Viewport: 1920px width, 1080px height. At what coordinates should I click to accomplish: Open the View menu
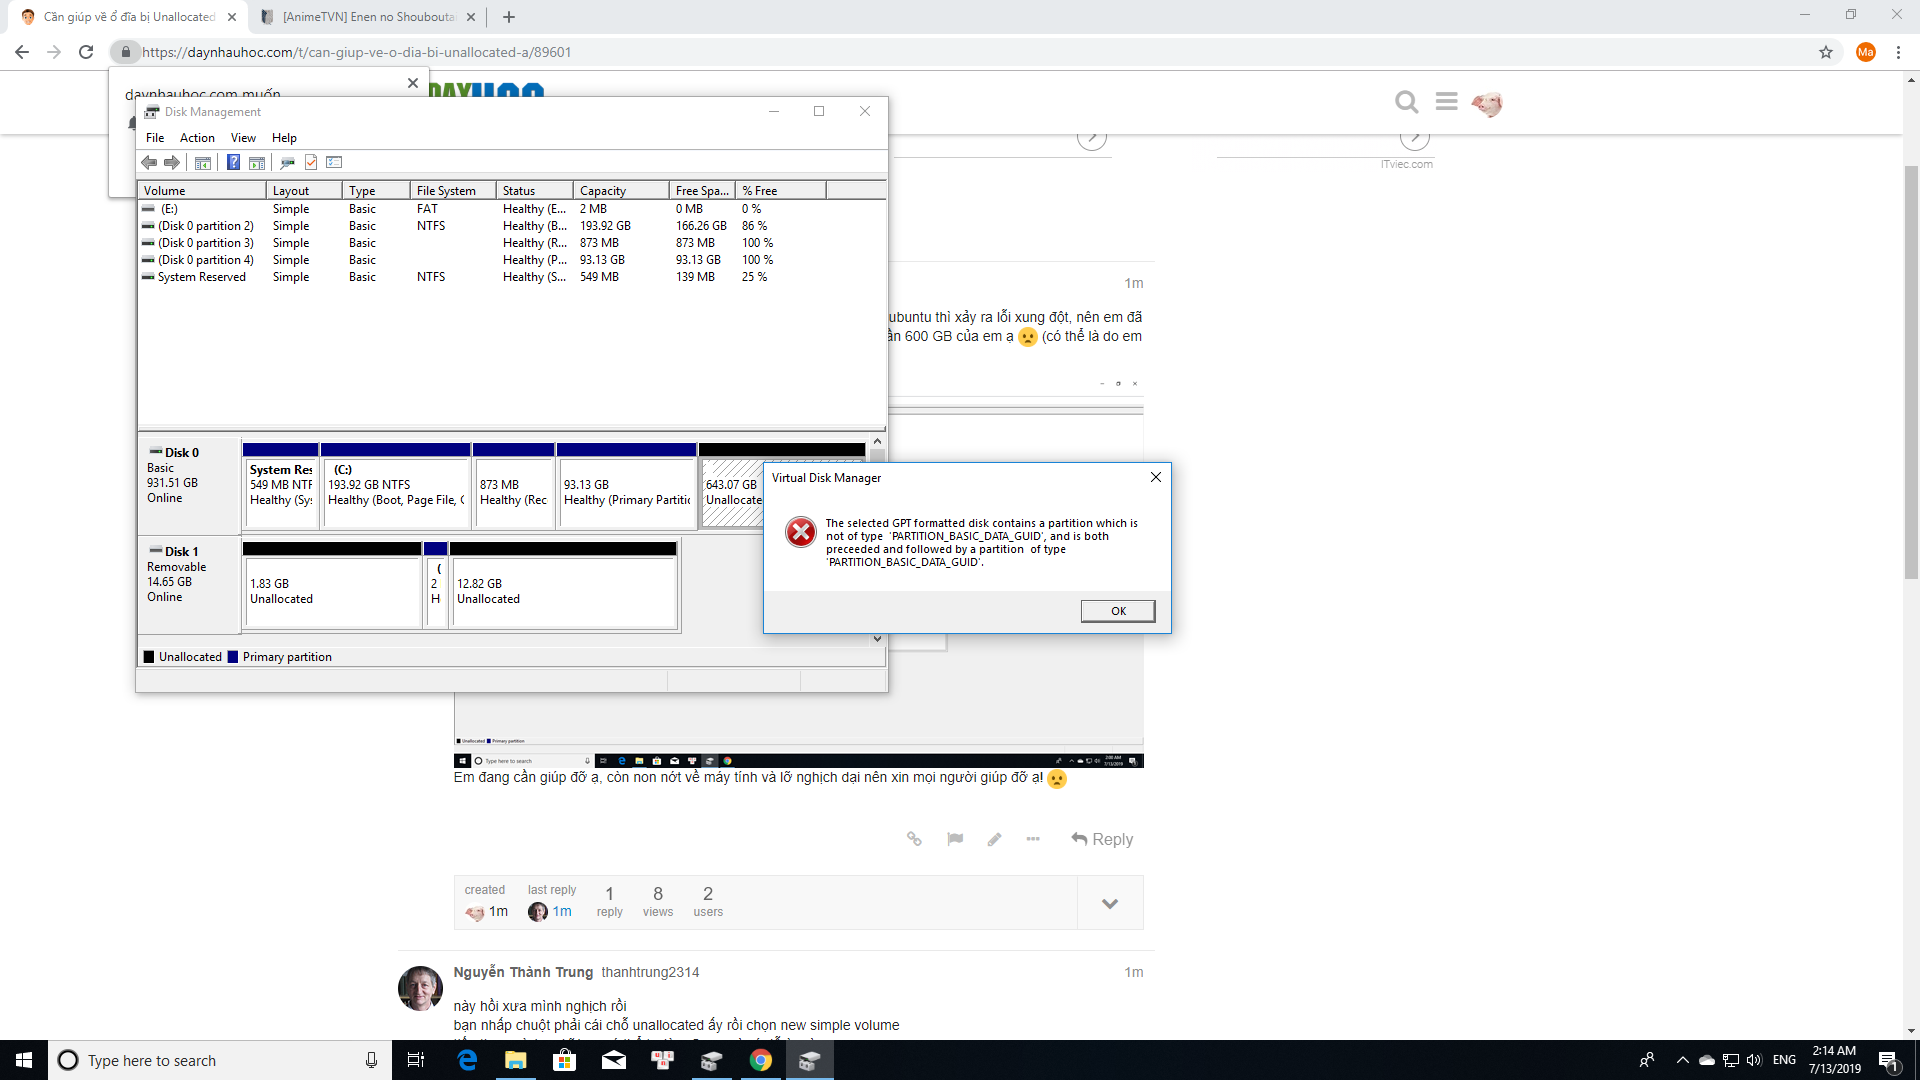(x=243, y=138)
